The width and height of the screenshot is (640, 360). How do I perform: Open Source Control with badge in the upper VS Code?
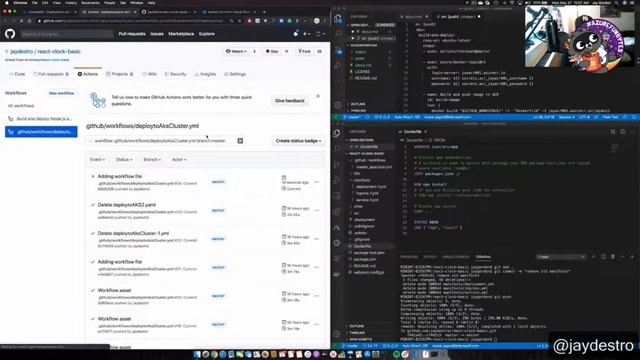click(x=338, y=51)
